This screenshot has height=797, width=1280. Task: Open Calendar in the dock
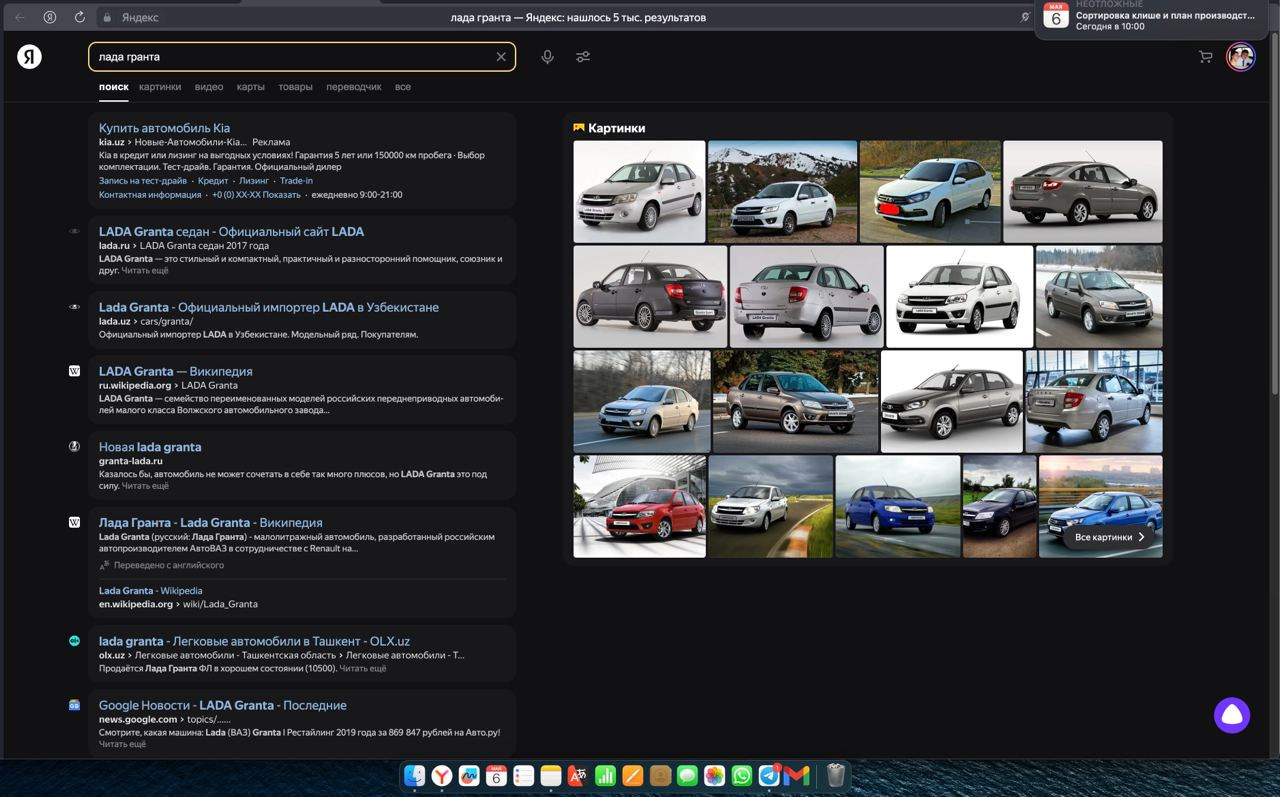click(496, 775)
